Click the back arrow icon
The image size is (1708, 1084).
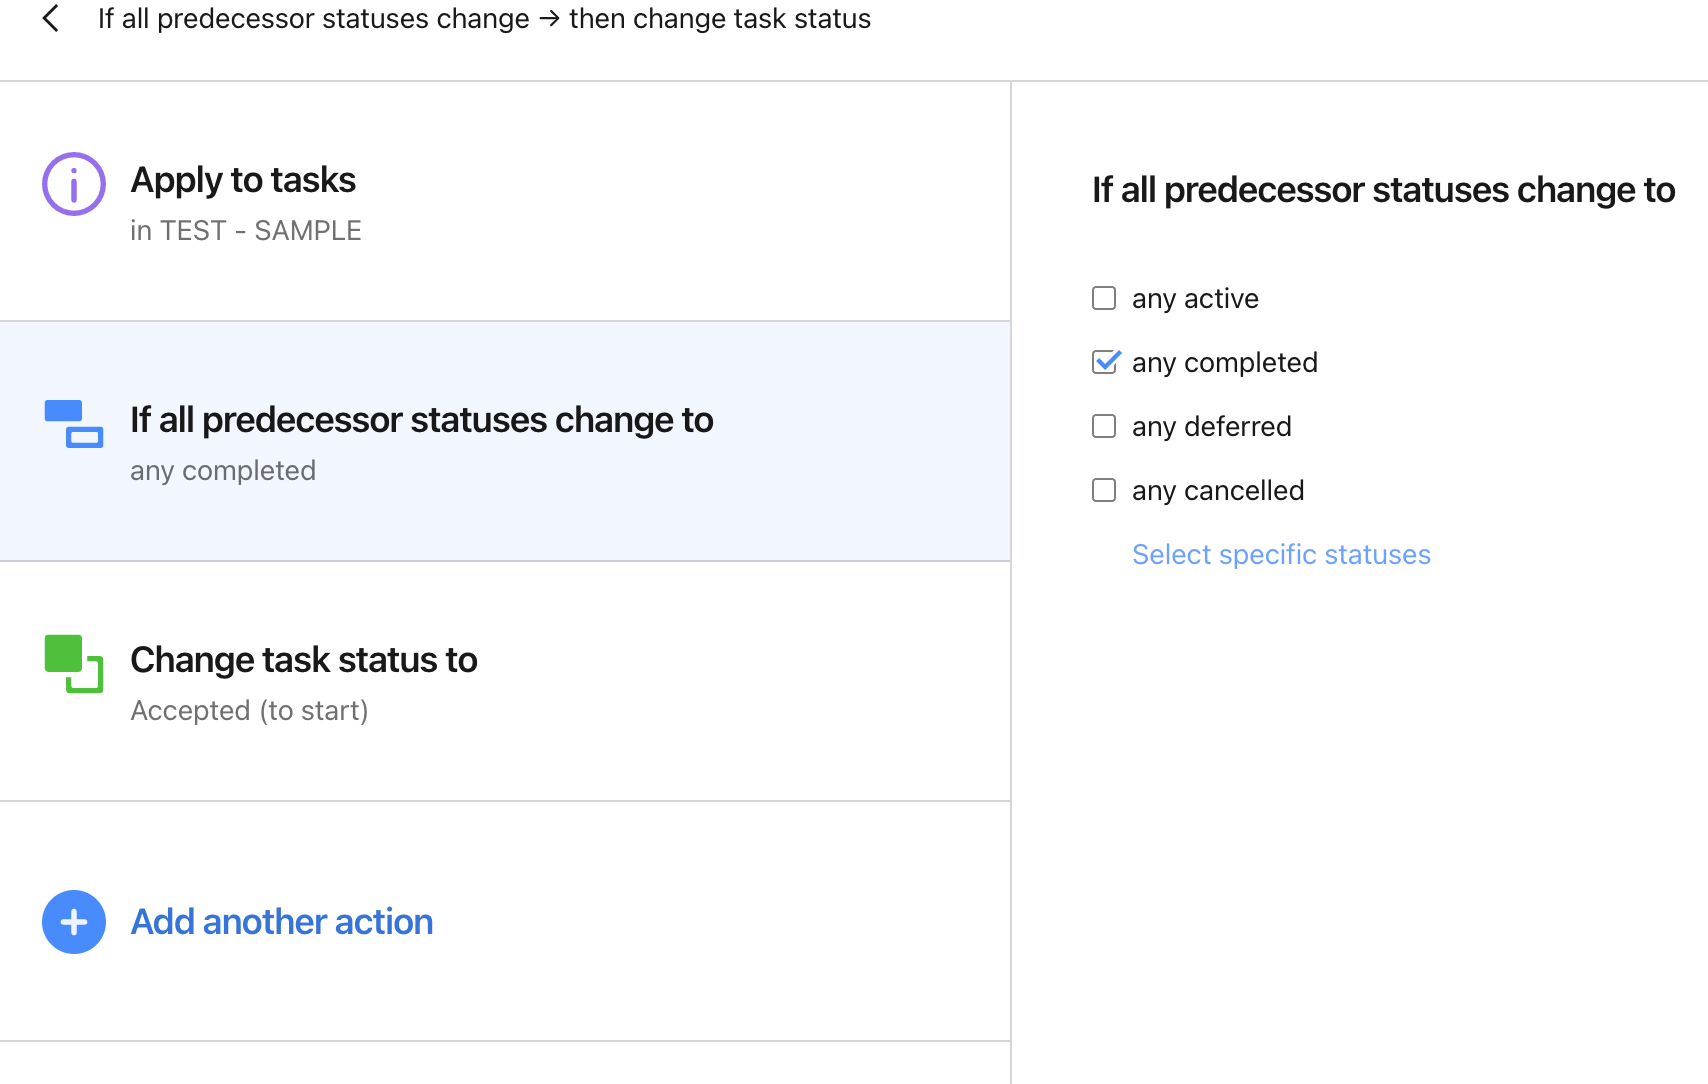click(51, 18)
